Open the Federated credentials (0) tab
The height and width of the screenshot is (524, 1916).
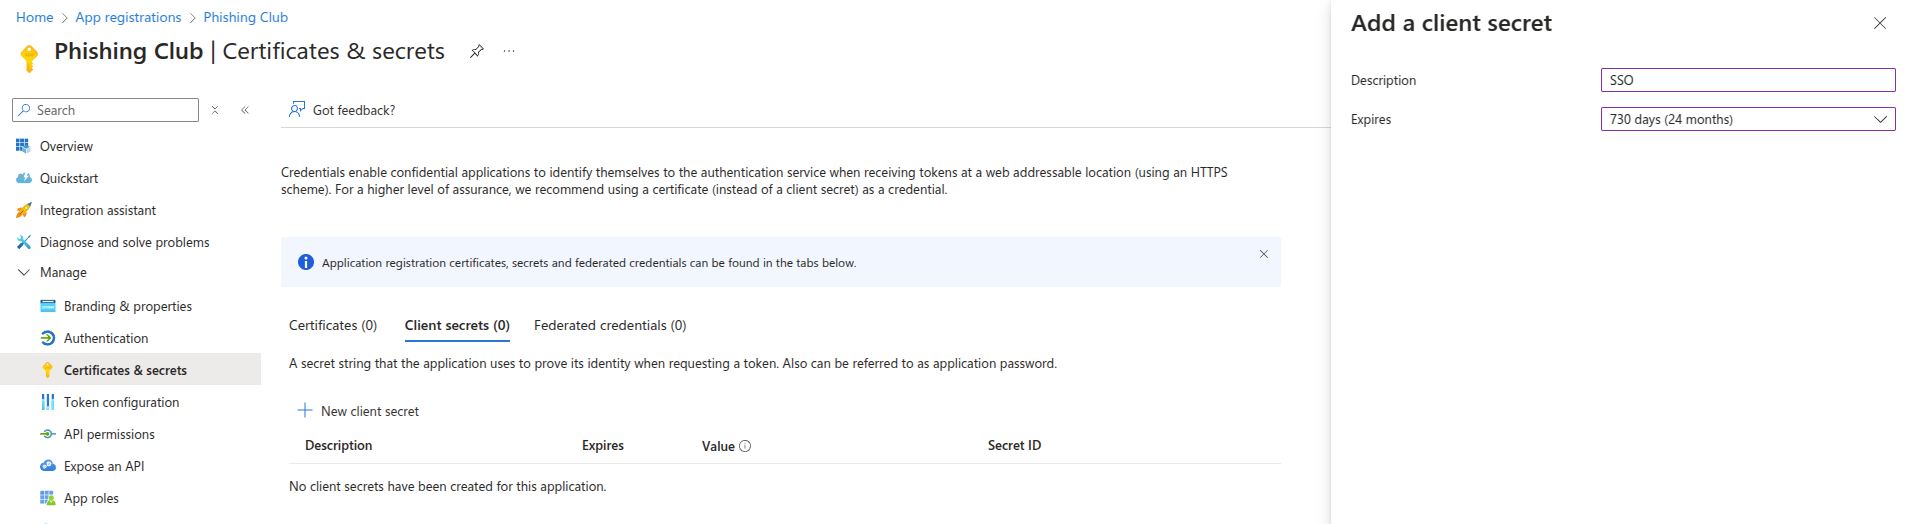[610, 325]
